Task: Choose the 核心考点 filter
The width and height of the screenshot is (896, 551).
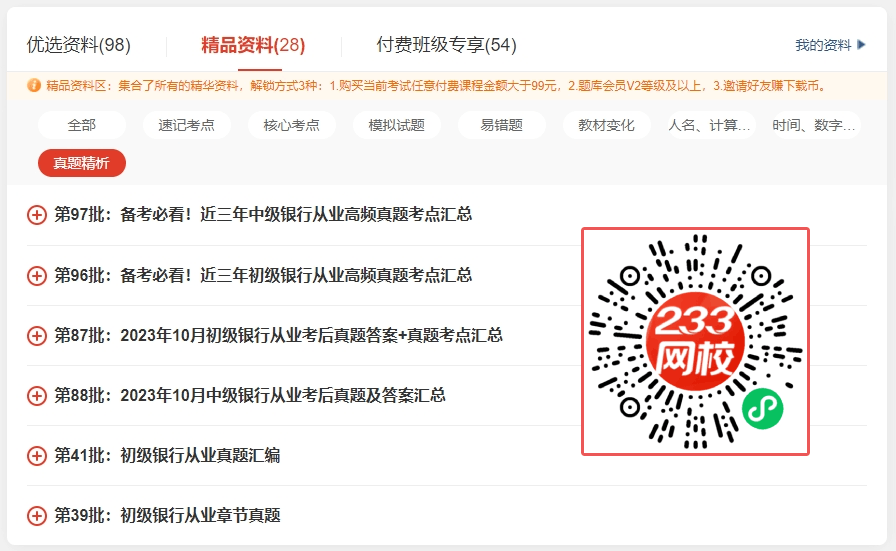Action: point(292,125)
